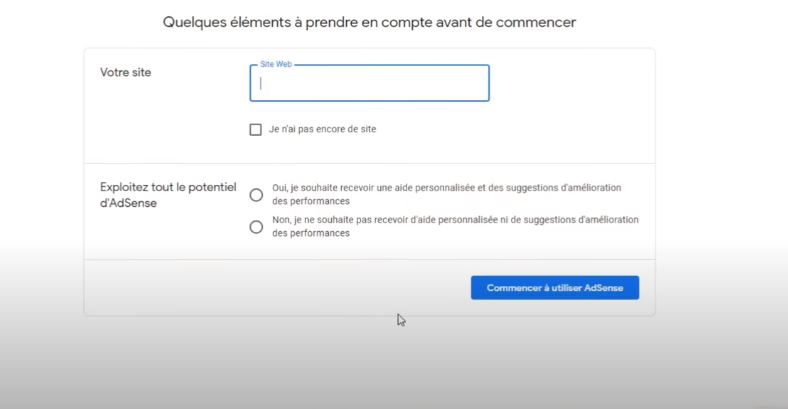788x409 pixels.
Task: Click the empty footer area left of Commencer button
Action: 270,288
